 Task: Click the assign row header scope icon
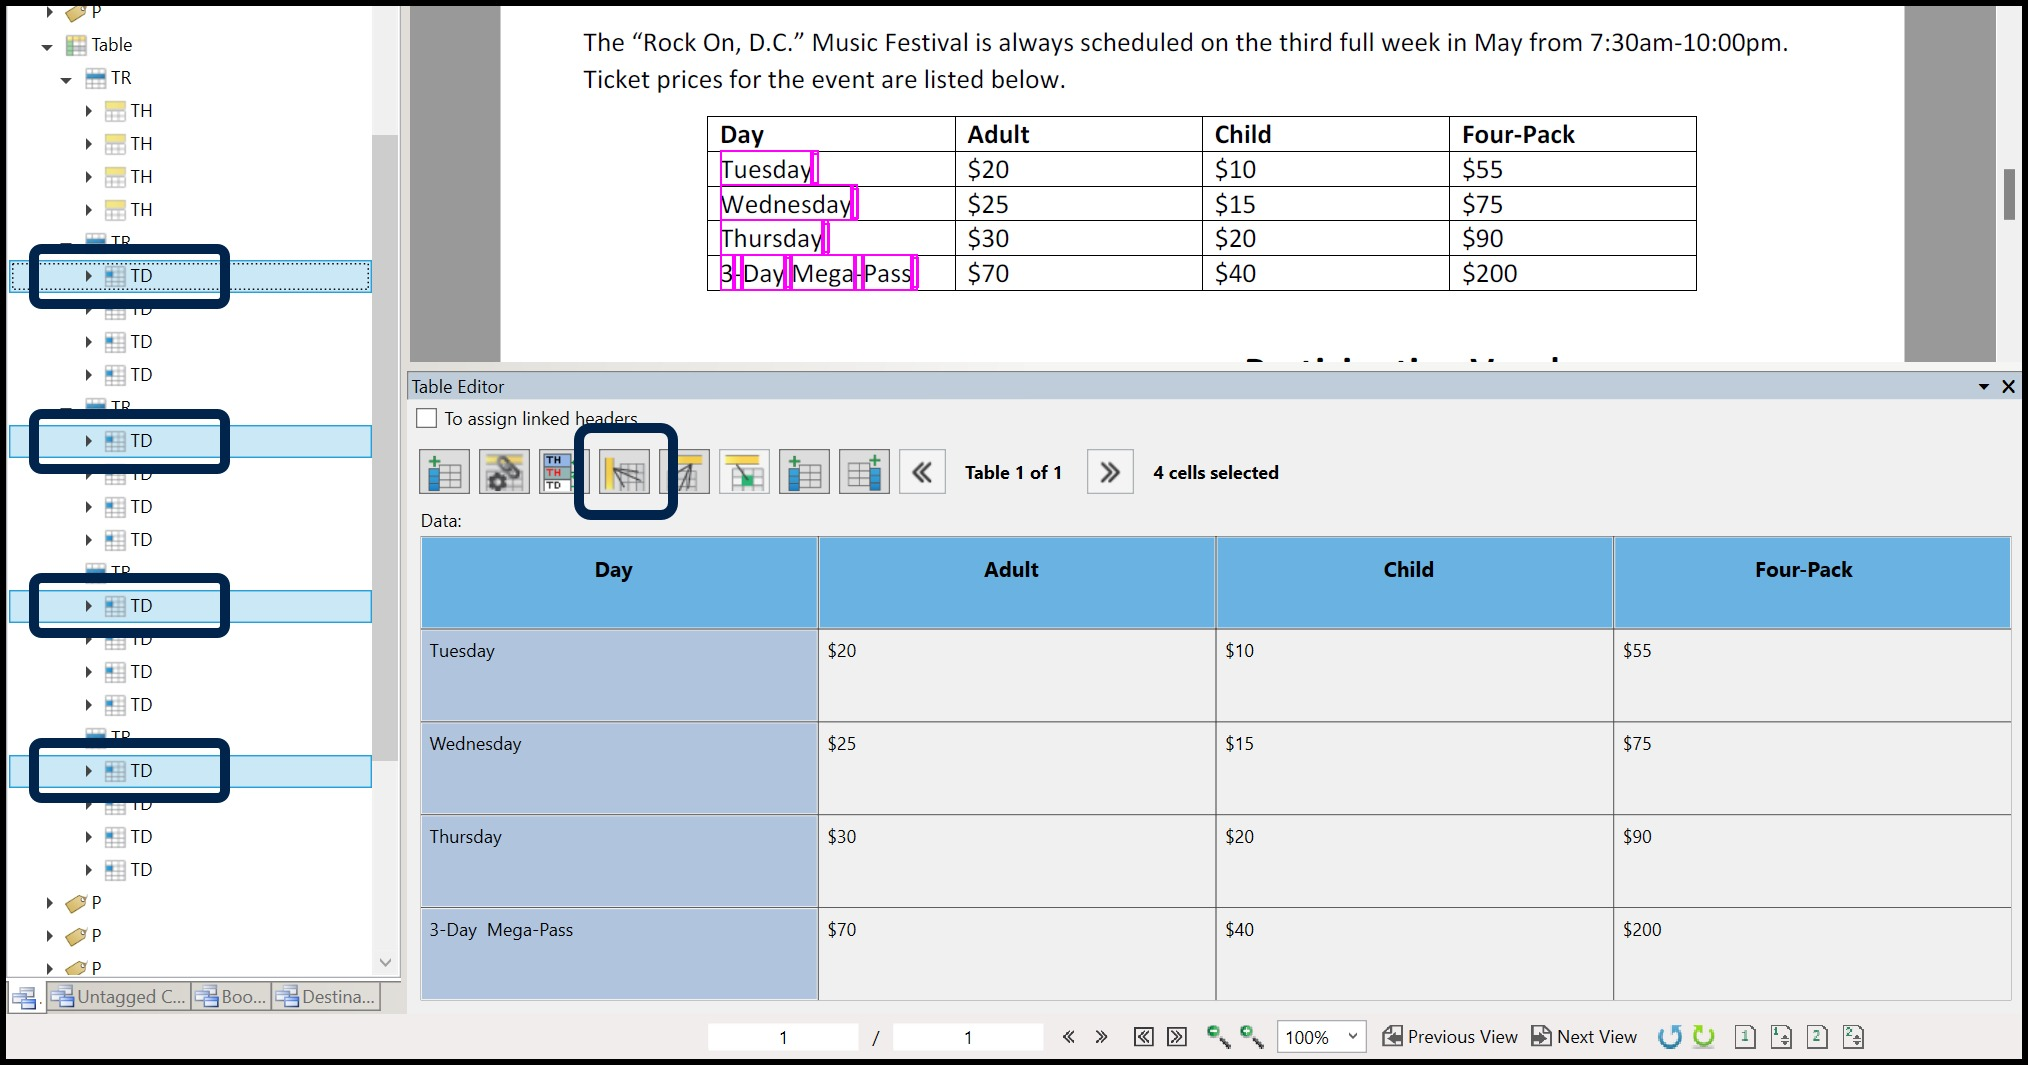tap(625, 473)
